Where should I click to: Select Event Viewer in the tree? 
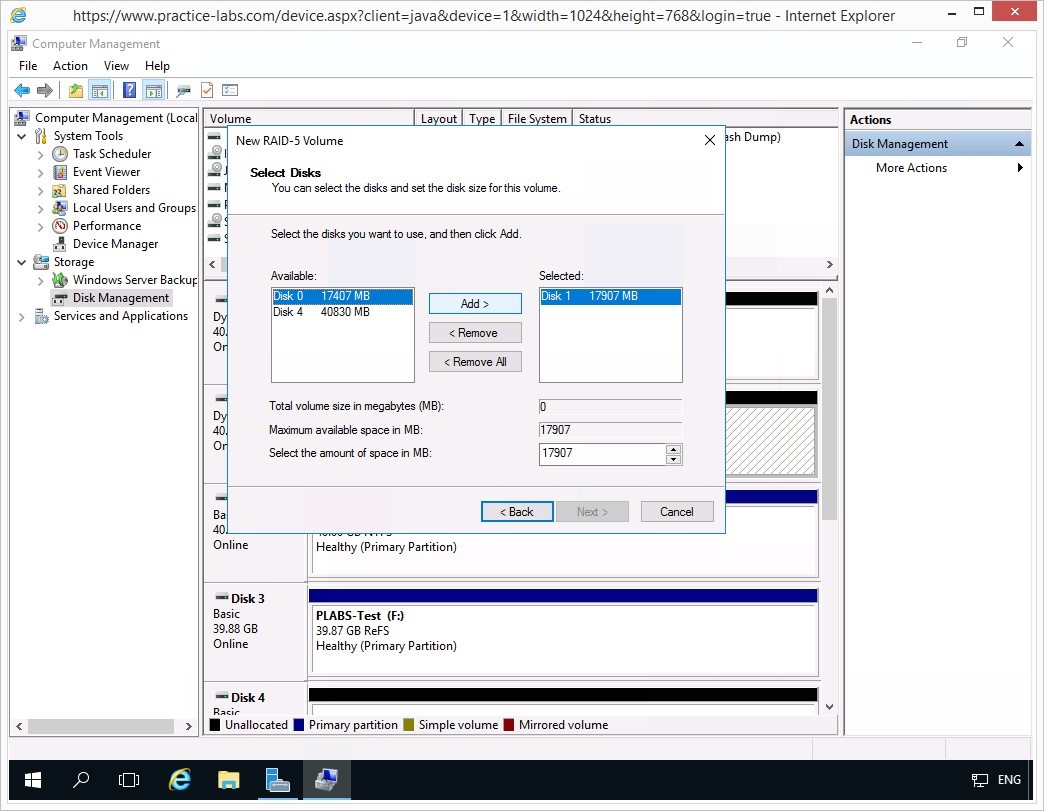(x=106, y=172)
